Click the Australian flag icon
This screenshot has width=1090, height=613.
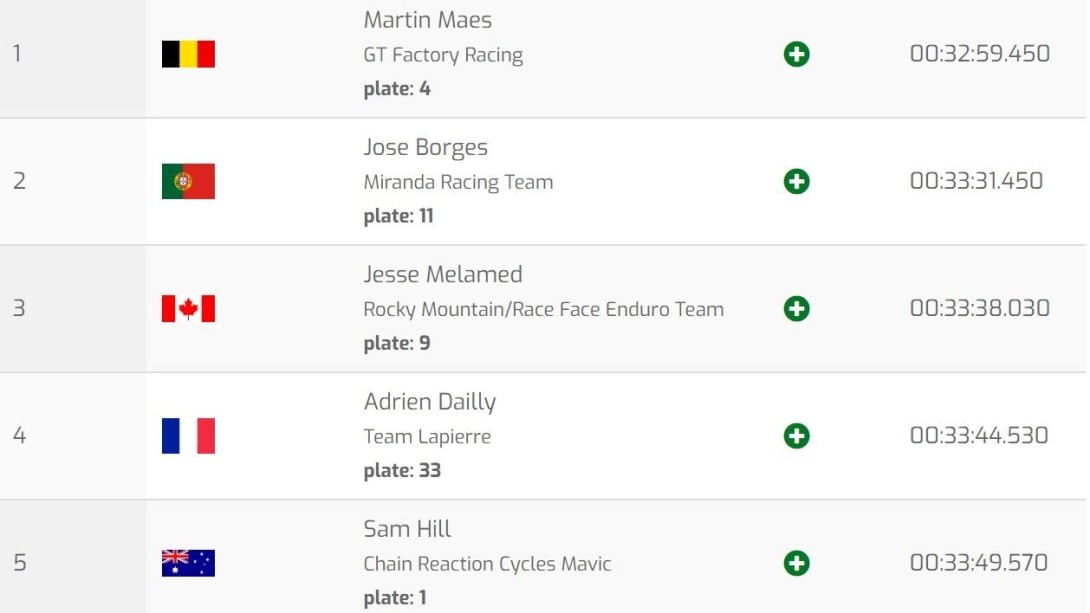point(188,563)
